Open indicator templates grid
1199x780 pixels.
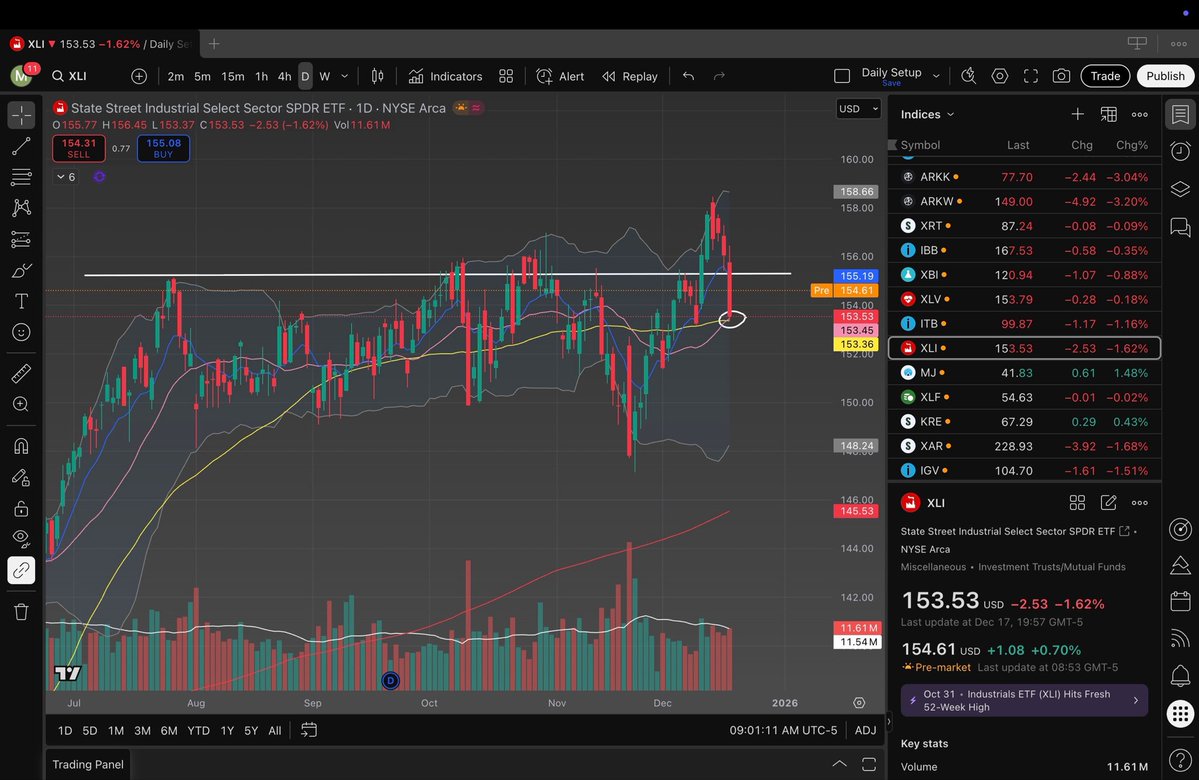[x=506, y=76]
